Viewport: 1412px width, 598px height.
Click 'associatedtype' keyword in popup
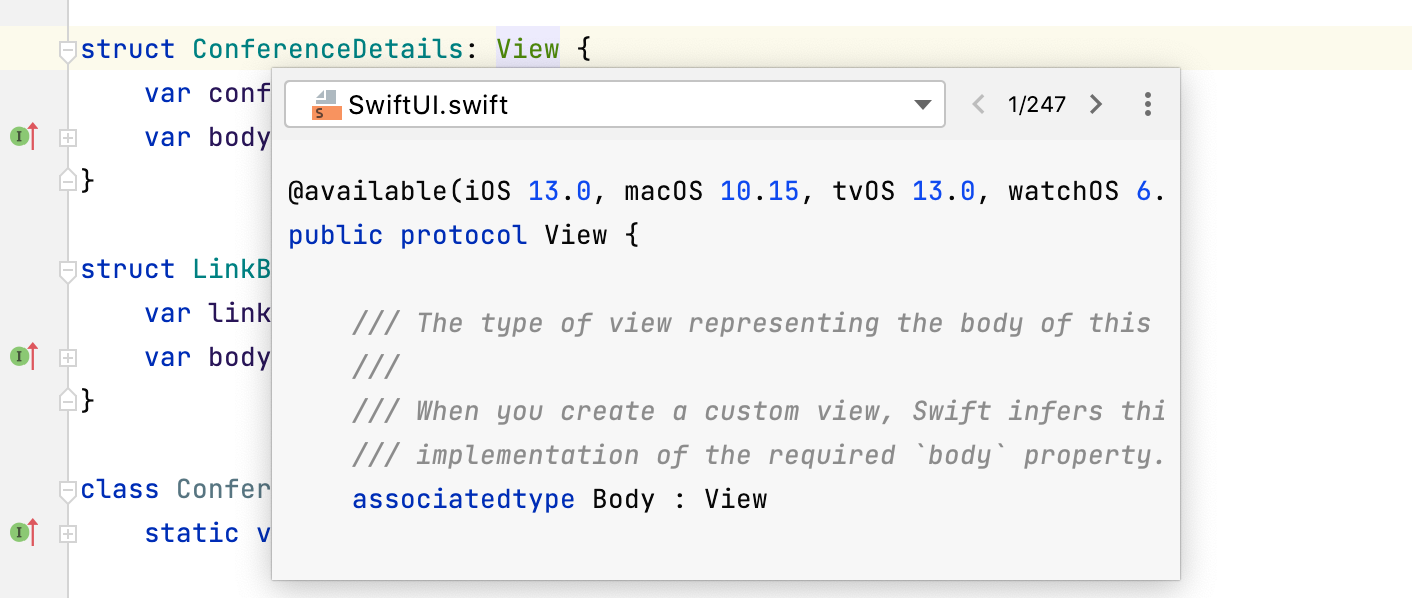click(x=463, y=499)
